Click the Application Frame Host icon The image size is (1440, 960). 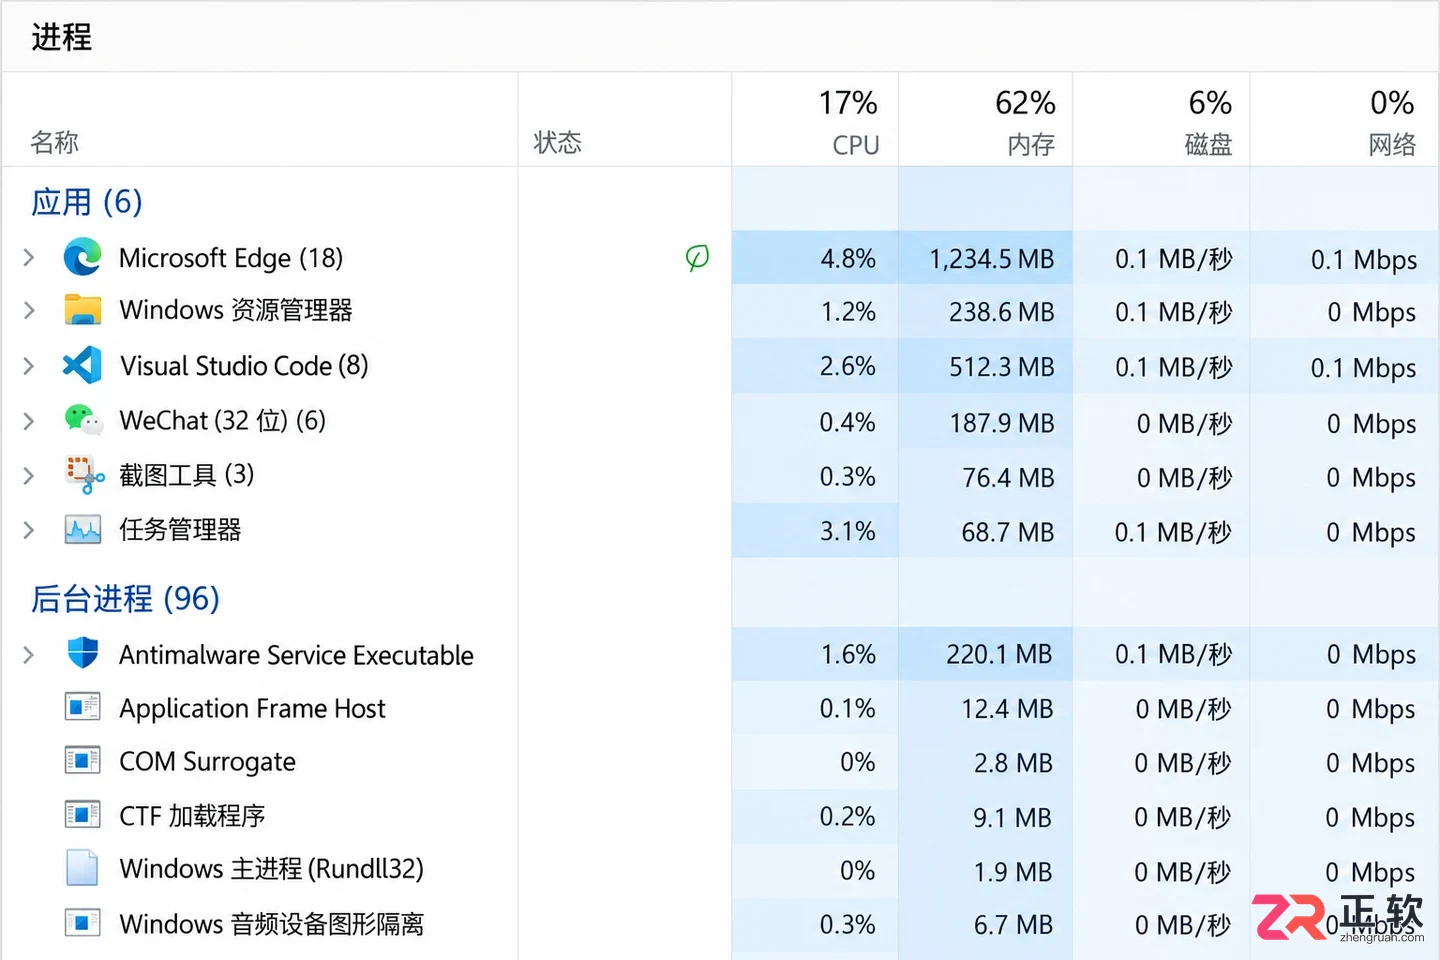point(82,708)
